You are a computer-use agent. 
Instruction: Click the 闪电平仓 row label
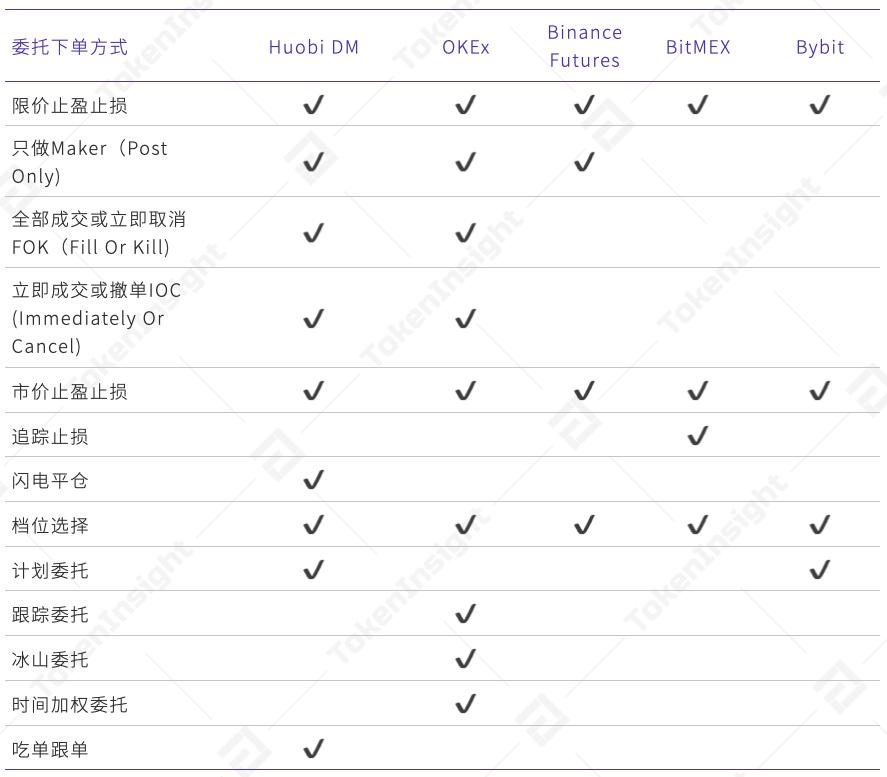(50, 481)
